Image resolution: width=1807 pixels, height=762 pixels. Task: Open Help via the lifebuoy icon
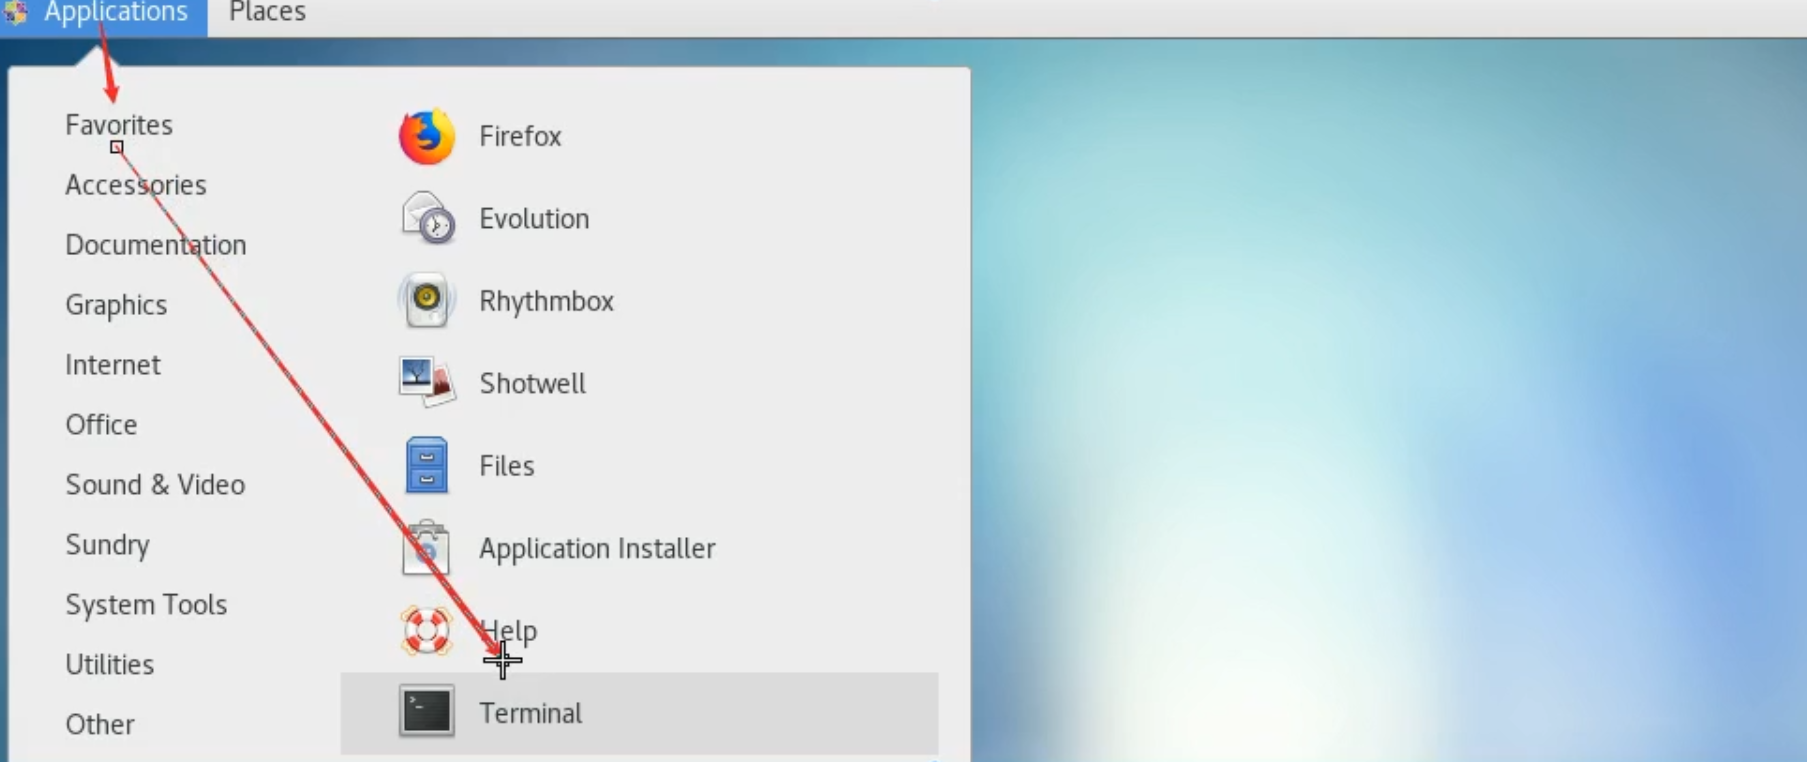(x=427, y=630)
